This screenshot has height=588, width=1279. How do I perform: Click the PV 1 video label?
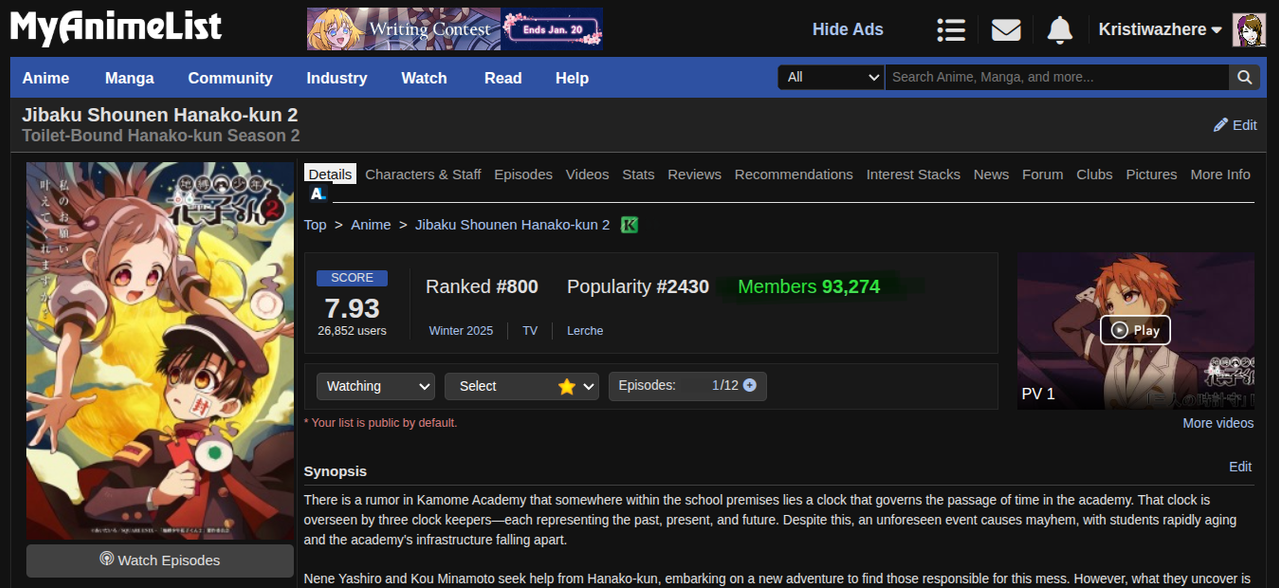tap(1038, 394)
